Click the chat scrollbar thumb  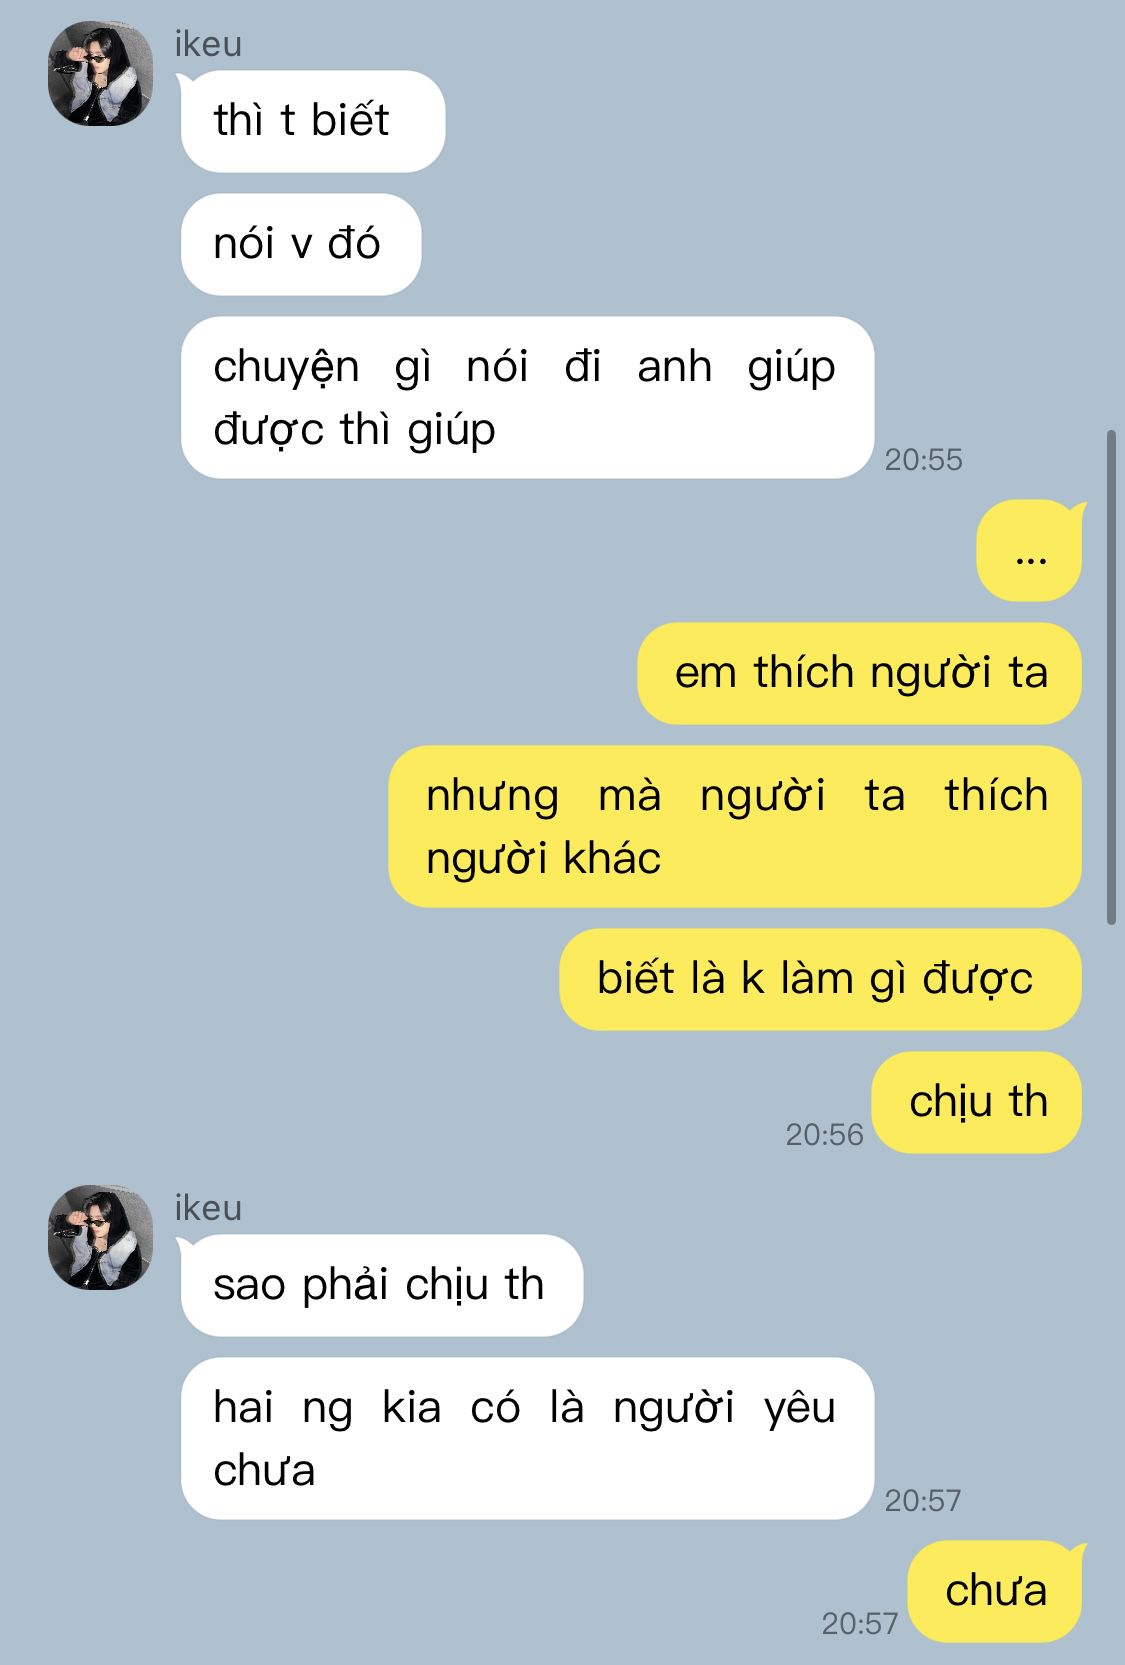(x=1111, y=677)
